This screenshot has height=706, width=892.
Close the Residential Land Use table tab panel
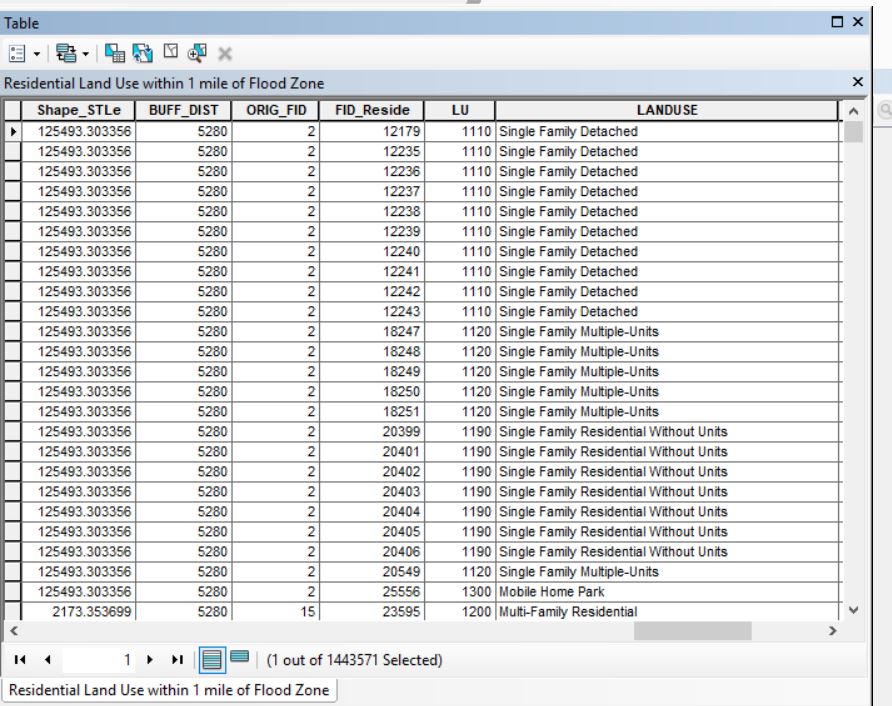pyautogui.click(x=857, y=82)
